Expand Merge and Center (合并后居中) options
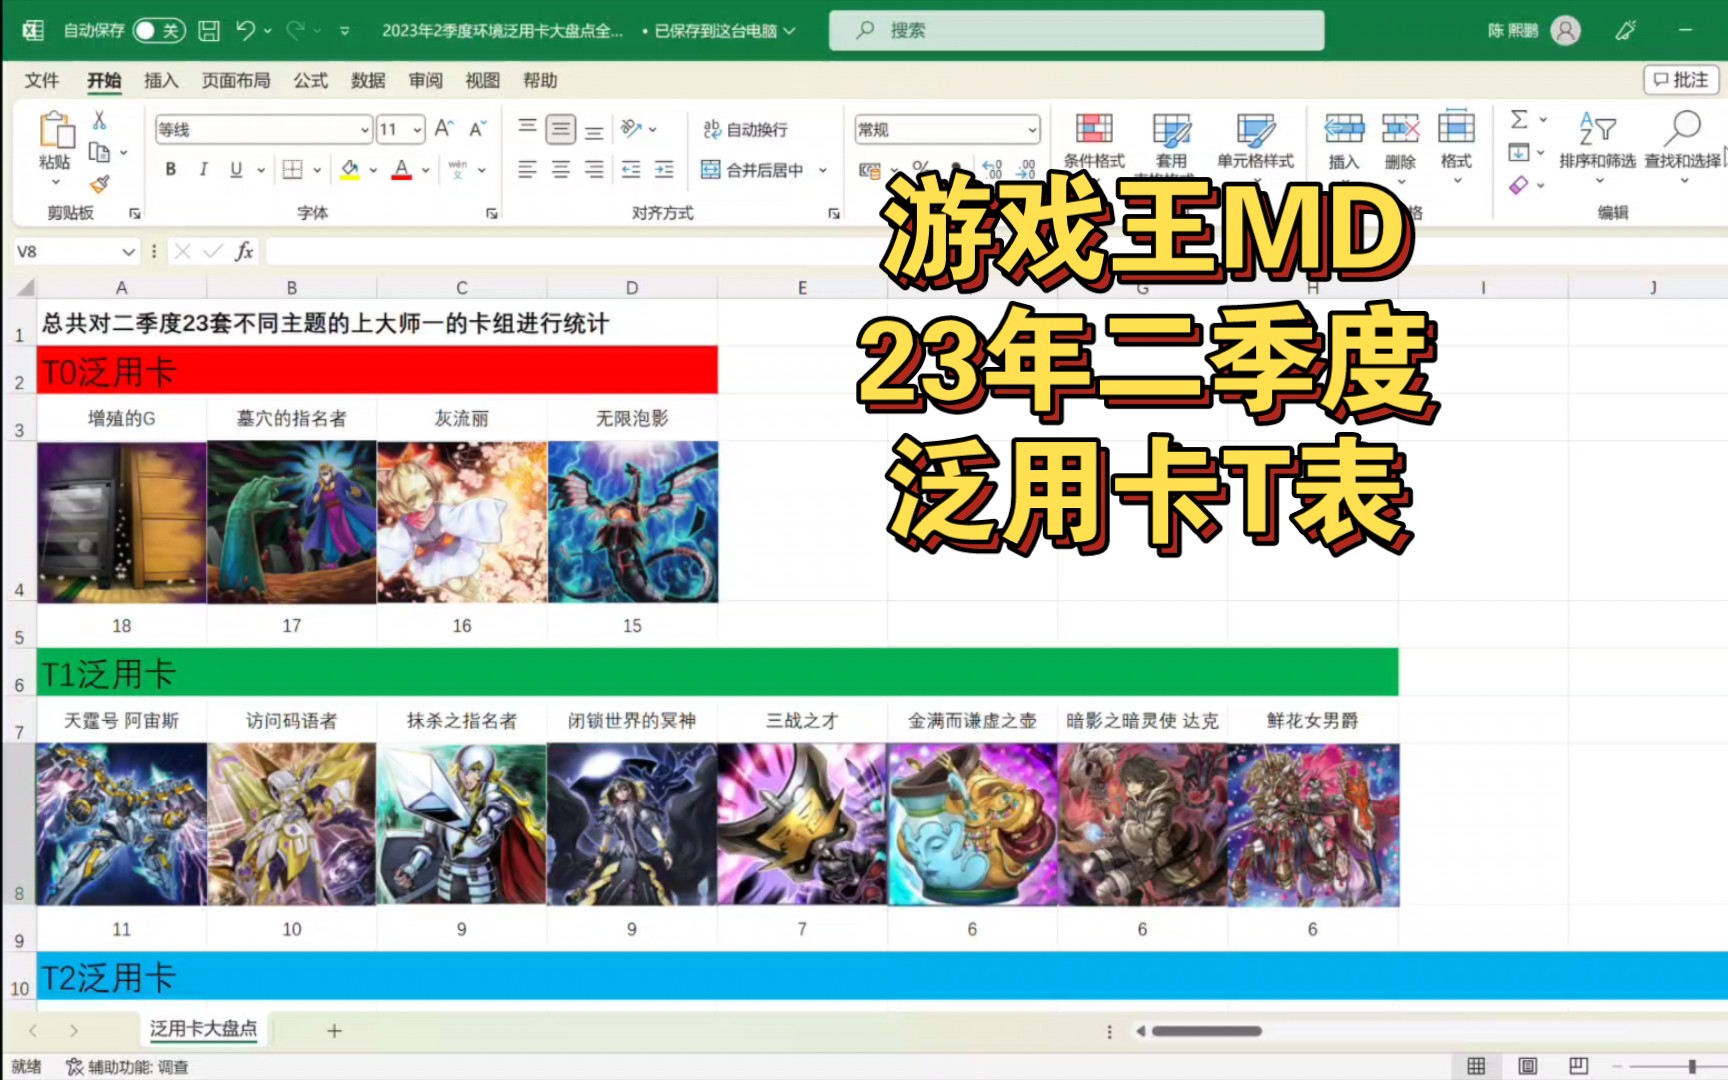The image size is (1728, 1080). coord(823,170)
